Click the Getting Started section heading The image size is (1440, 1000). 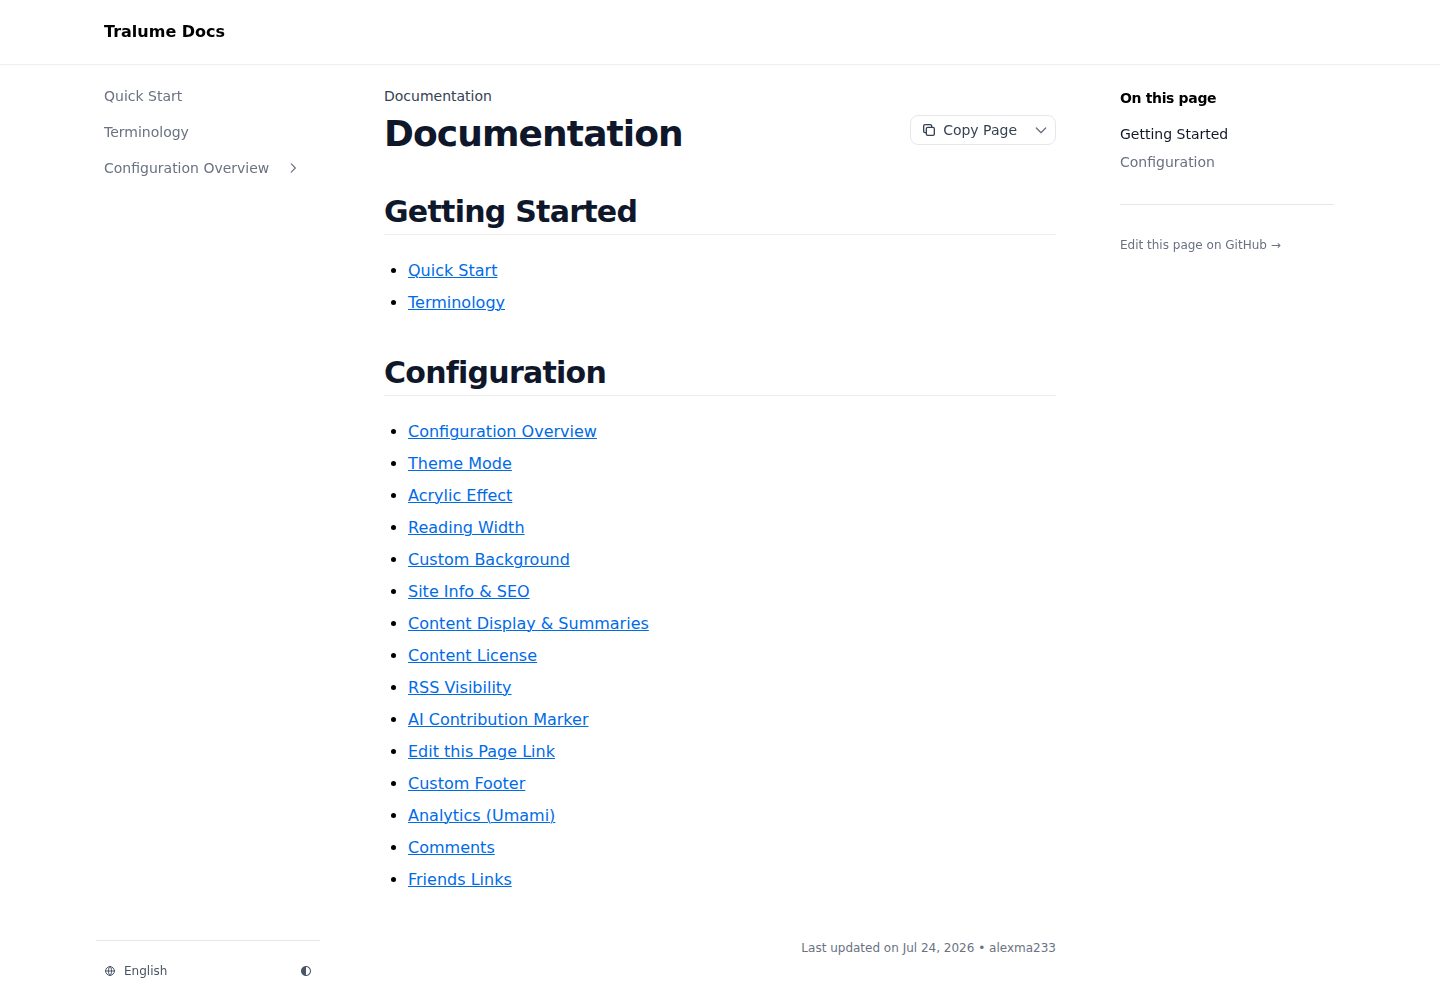click(510, 211)
